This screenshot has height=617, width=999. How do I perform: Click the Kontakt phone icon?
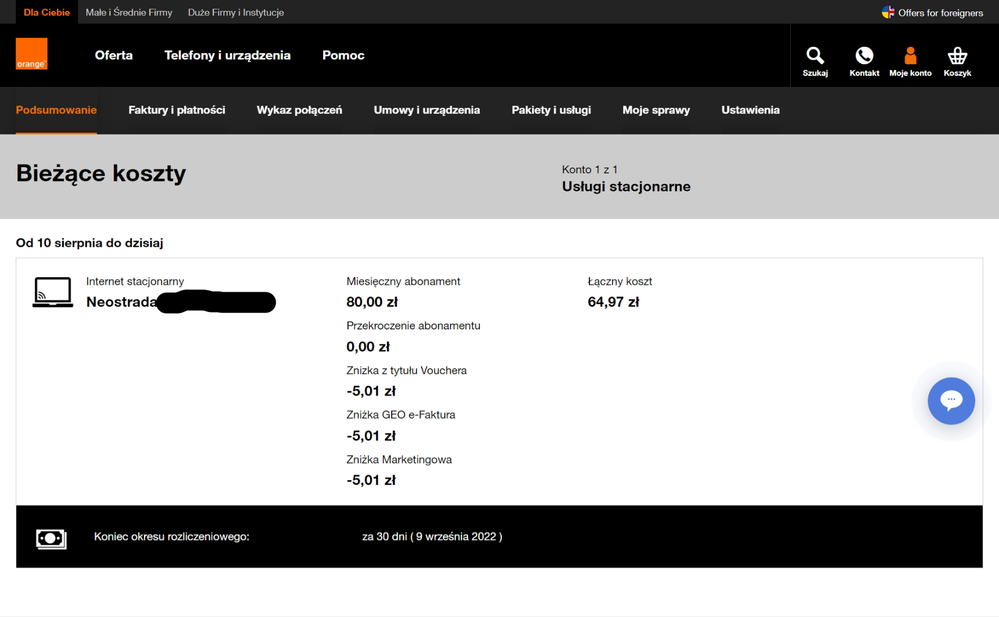(864, 56)
